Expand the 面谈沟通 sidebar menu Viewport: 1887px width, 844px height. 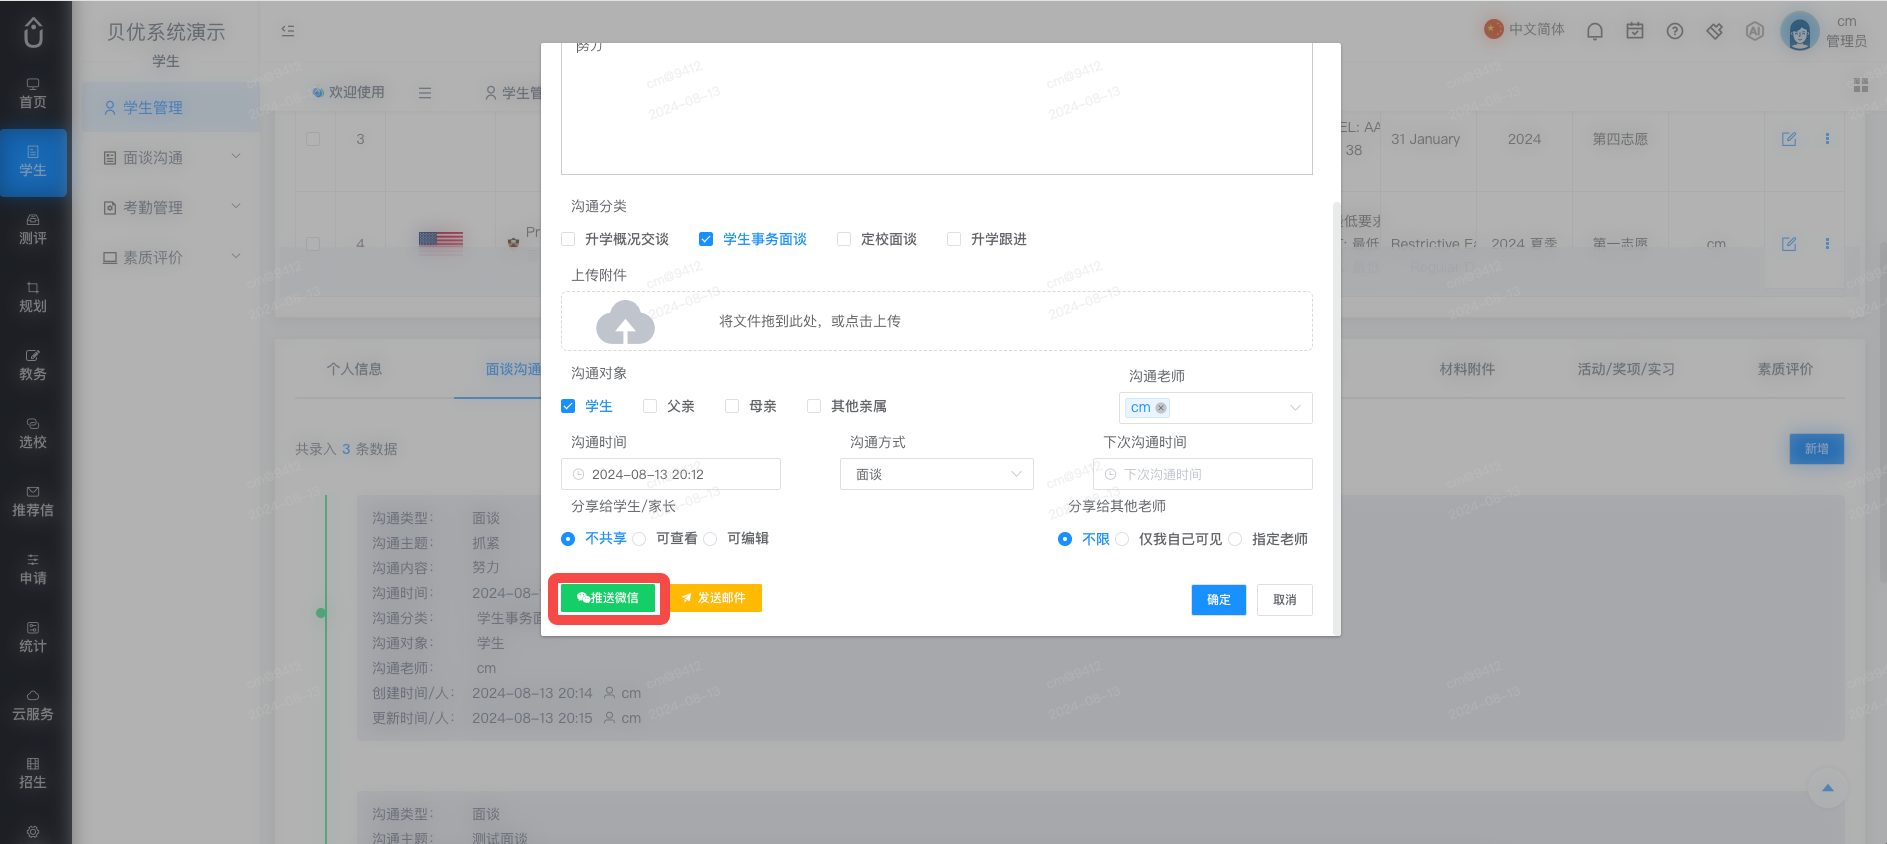click(171, 157)
